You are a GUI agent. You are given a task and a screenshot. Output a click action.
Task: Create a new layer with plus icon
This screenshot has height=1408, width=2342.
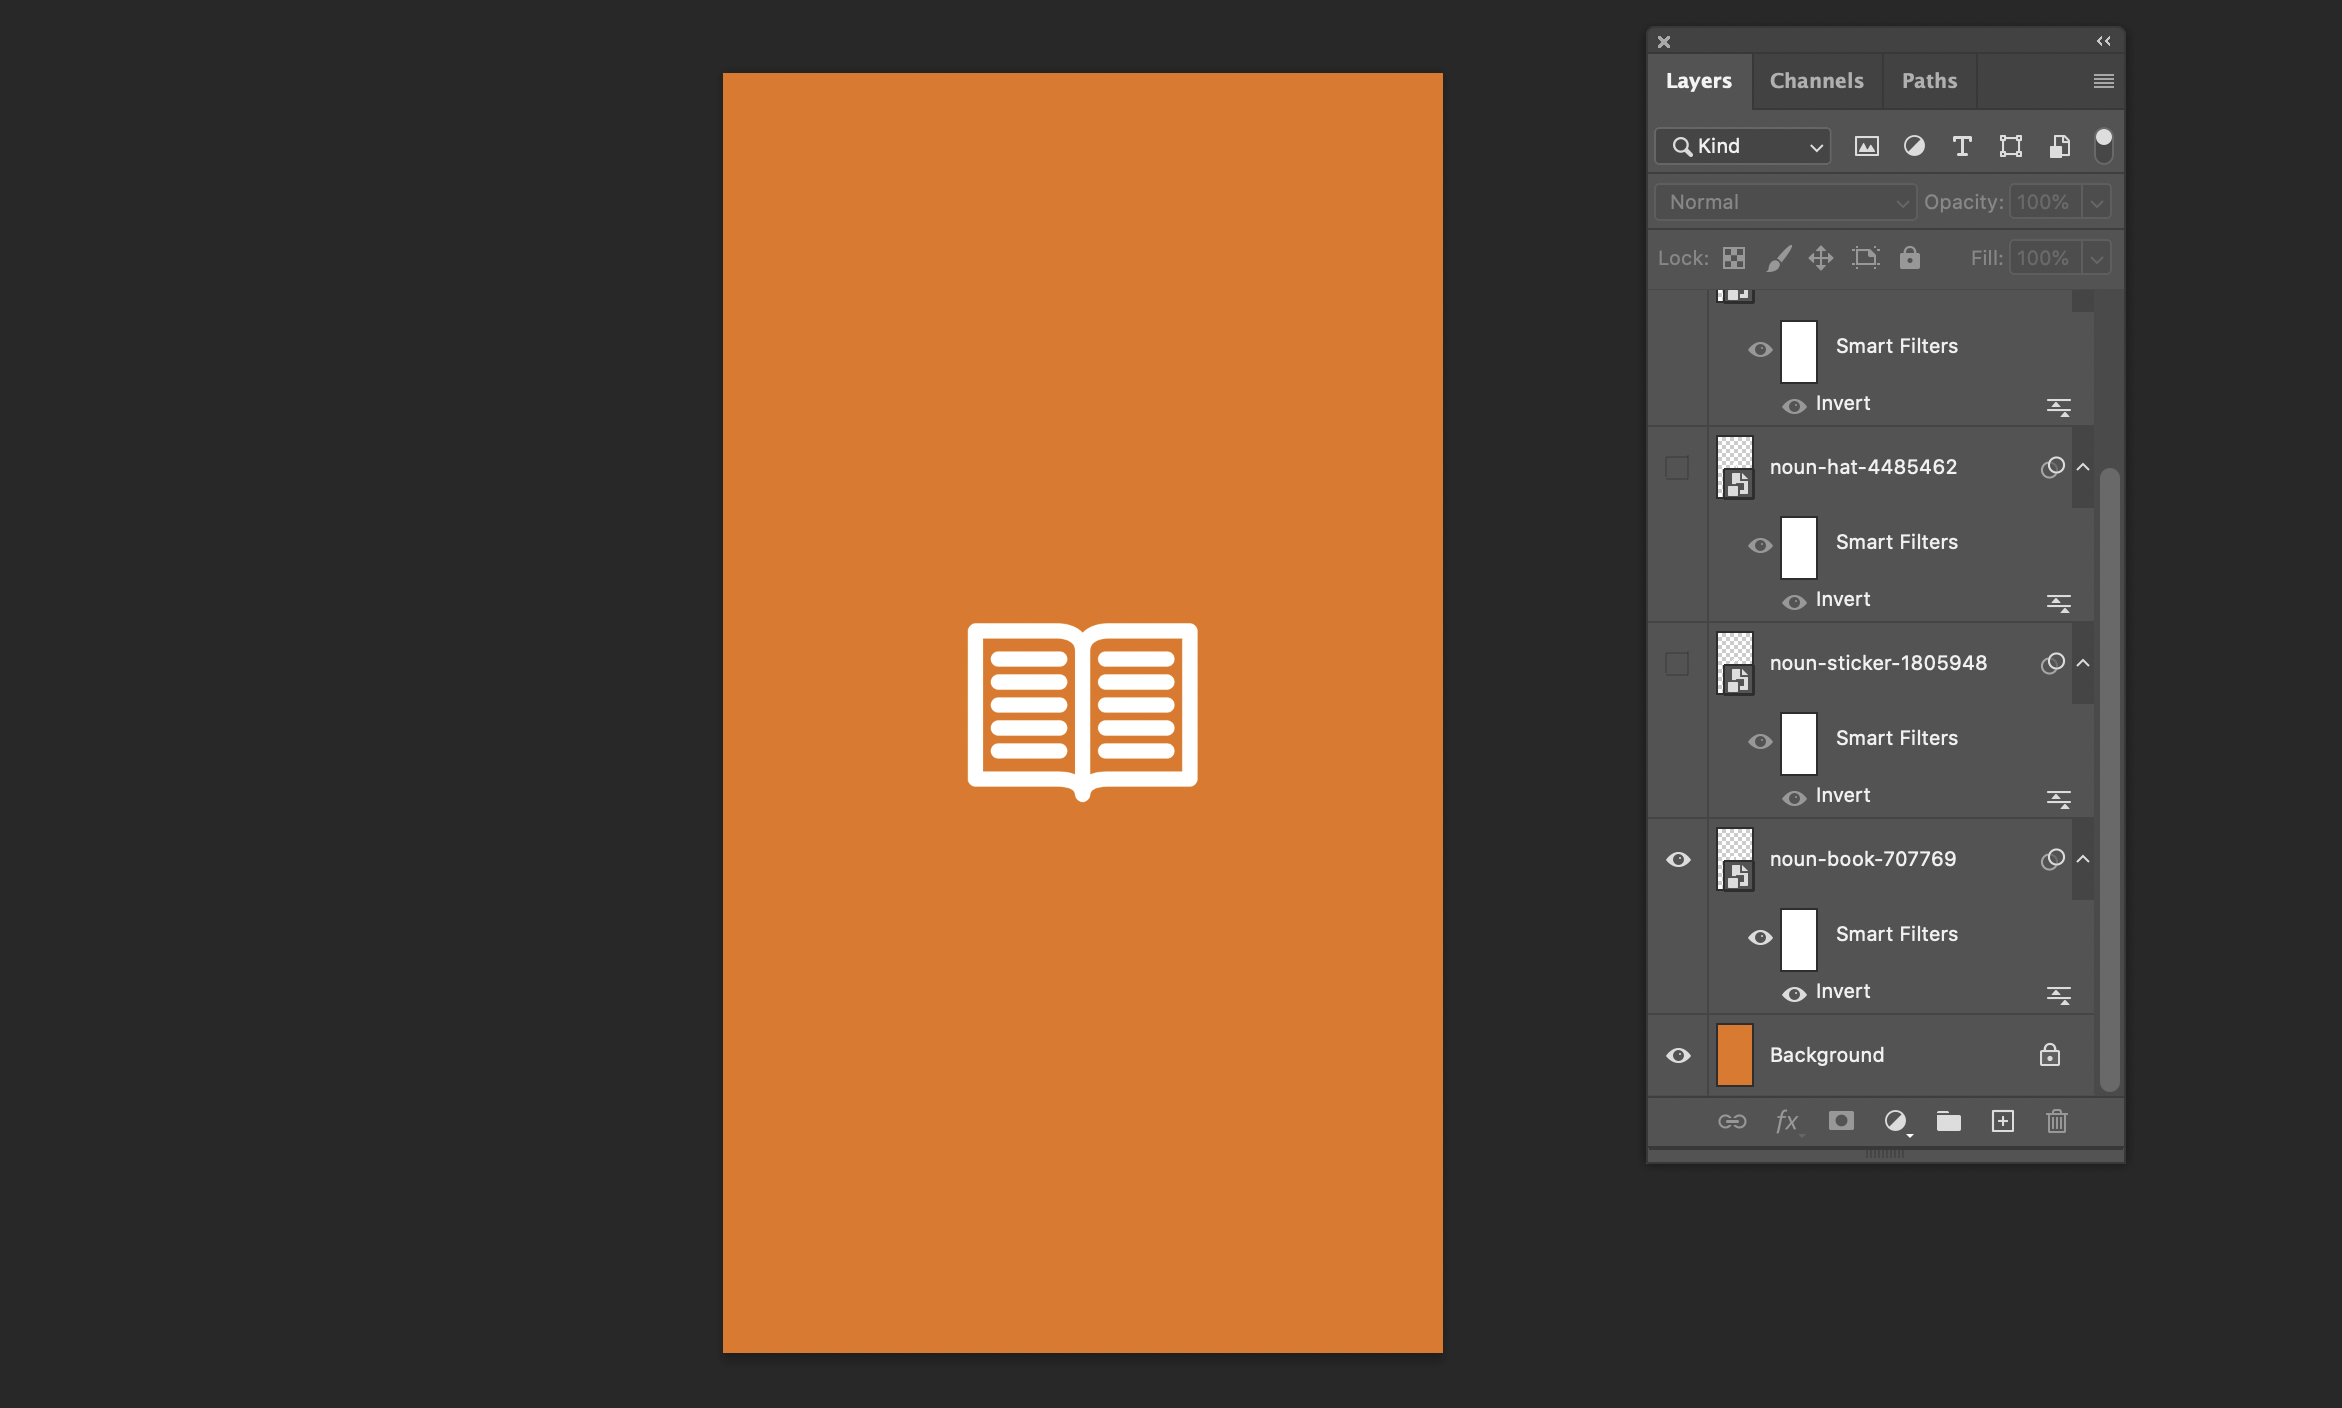(2002, 1121)
